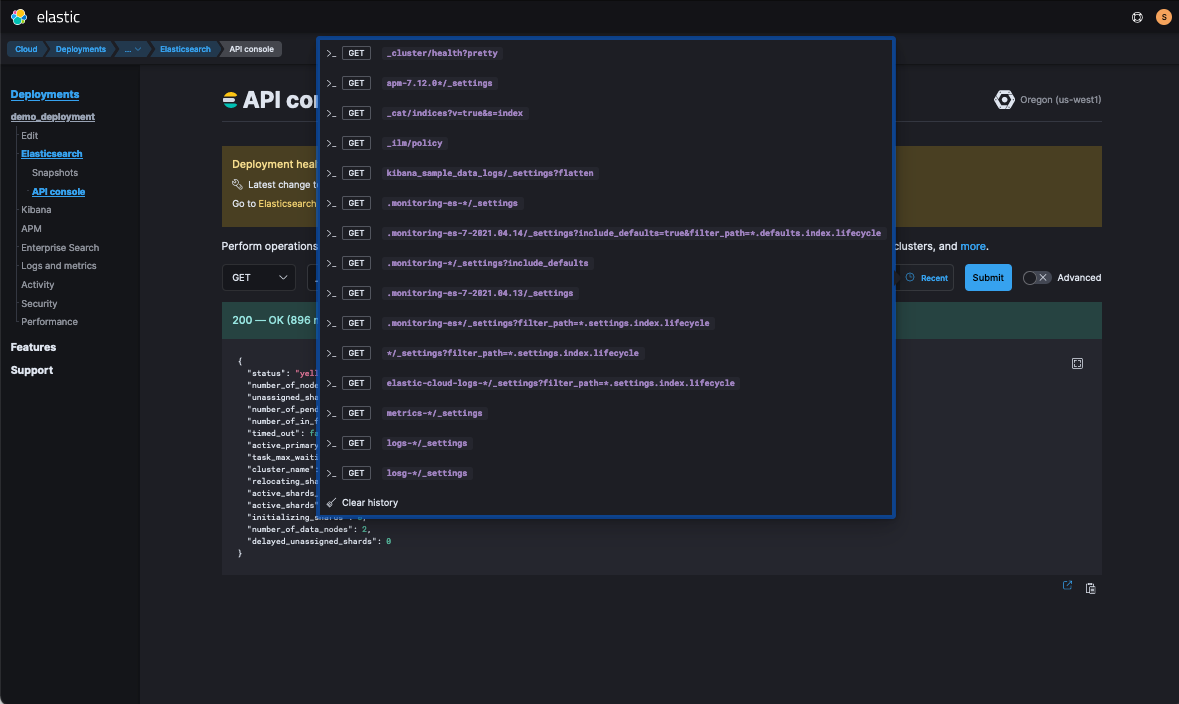Click the Elasticsearch logo beside API console title
The height and width of the screenshot is (704, 1179).
pyautogui.click(x=230, y=100)
